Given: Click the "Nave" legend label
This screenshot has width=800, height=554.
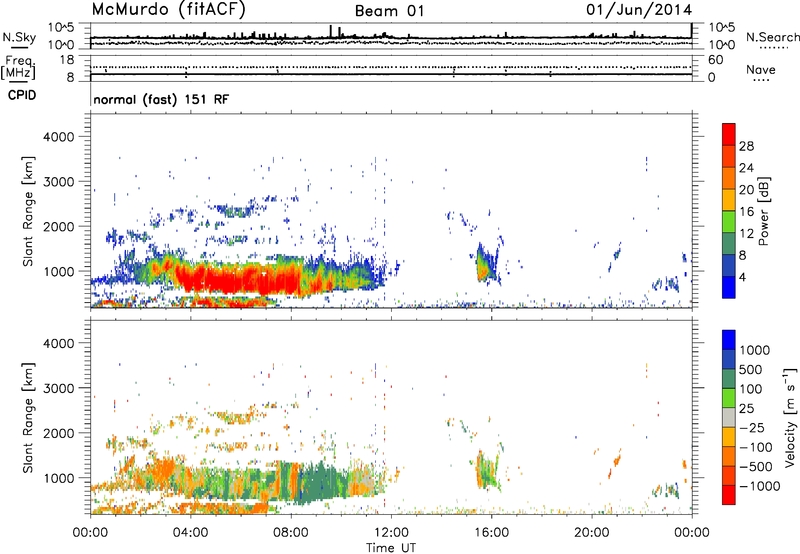Looking at the screenshot, I should click(x=761, y=70).
